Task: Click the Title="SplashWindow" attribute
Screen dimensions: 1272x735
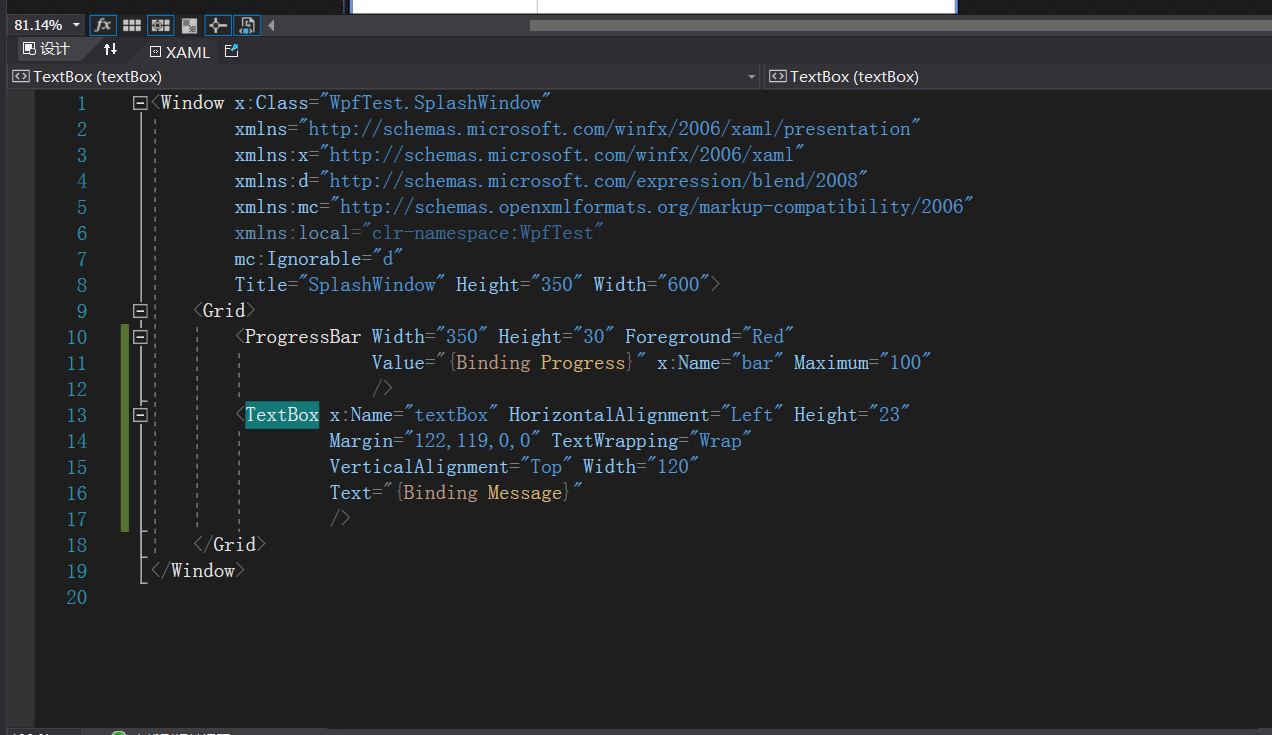Action: point(340,285)
